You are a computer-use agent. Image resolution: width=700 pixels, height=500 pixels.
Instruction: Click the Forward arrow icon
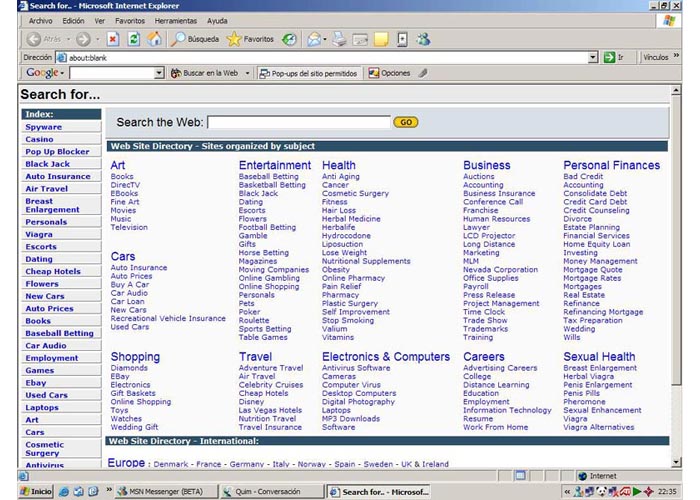coord(83,39)
